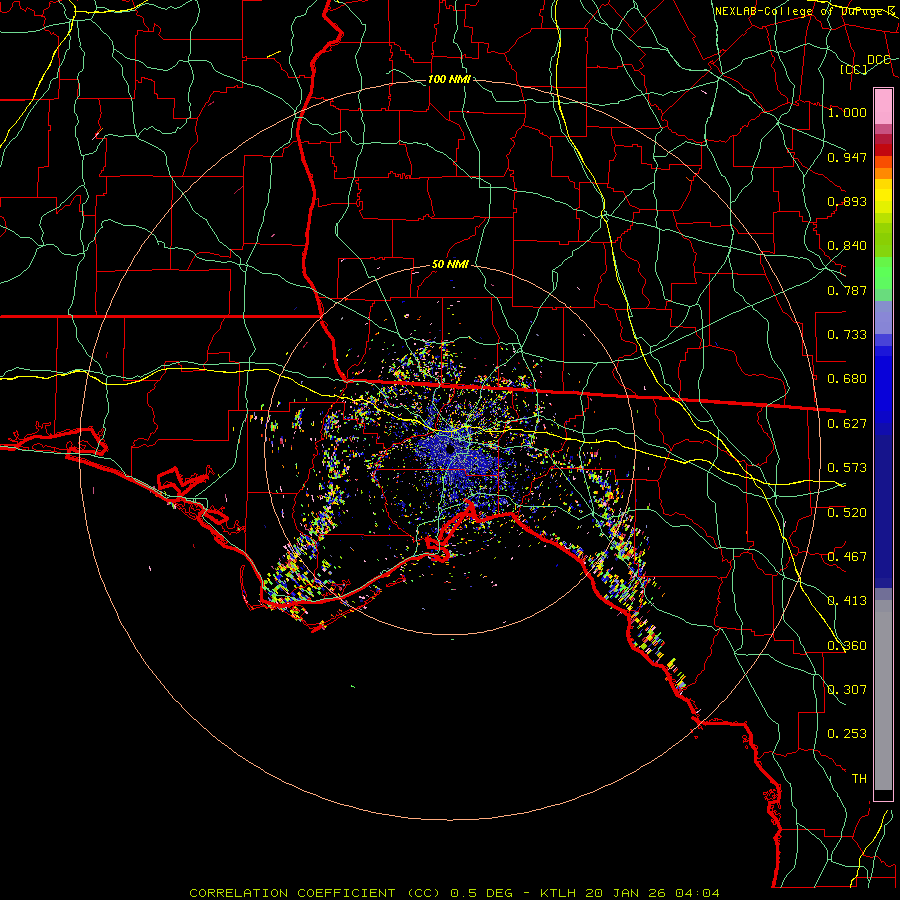Click the Correlation Coefficient KTLH caption

454,893
